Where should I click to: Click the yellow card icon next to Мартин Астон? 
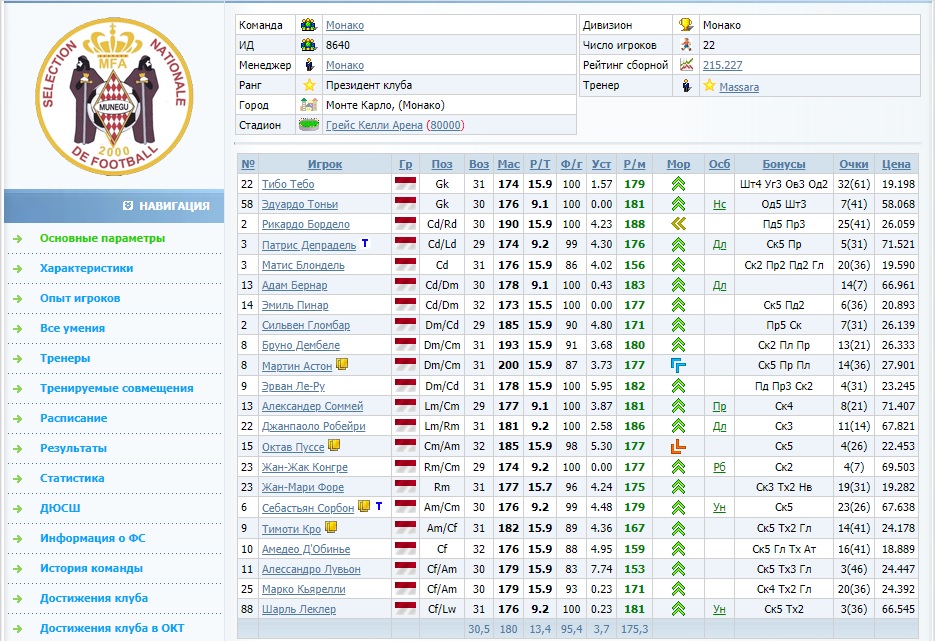(x=342, y=365)
